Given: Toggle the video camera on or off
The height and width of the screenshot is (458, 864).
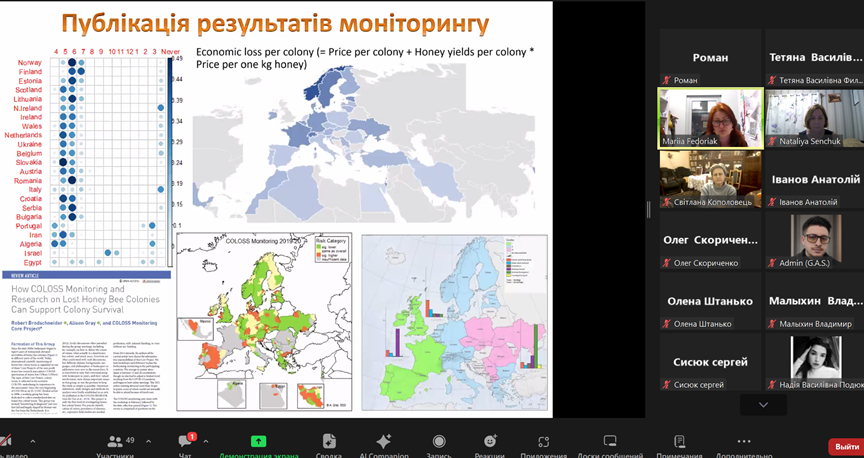Looking at the screenshot, I should point(7,443).
